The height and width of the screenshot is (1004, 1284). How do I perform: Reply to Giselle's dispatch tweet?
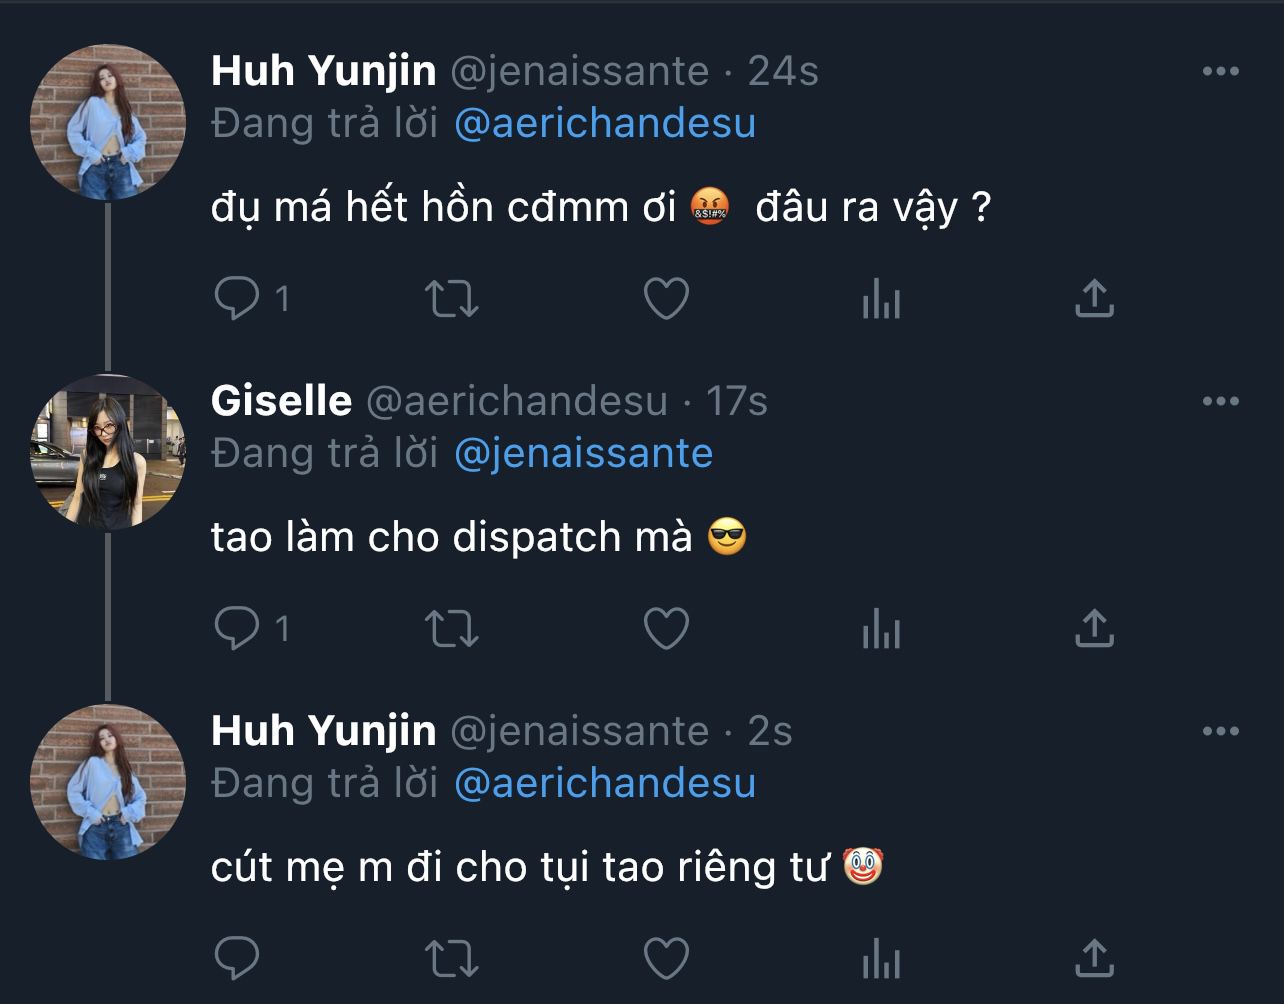[x=237, y=628]
